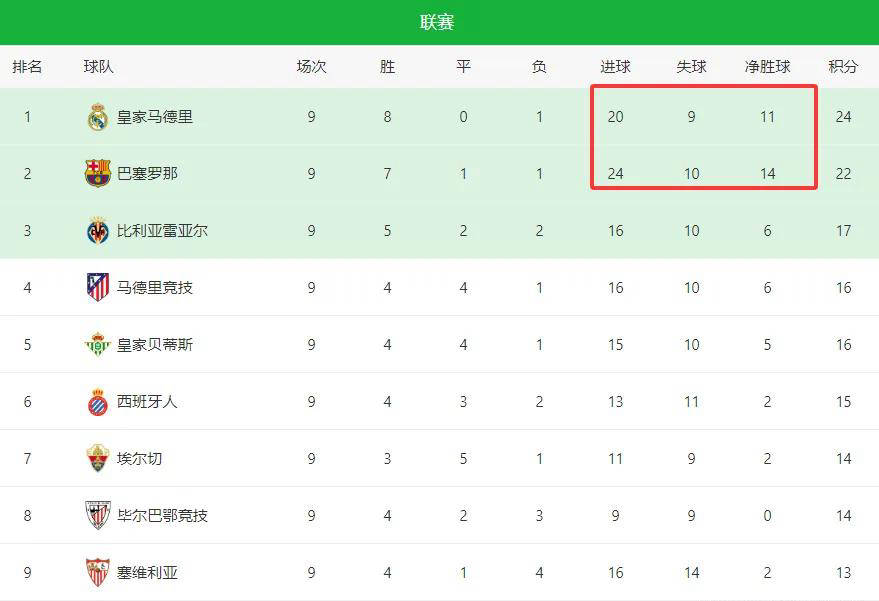The image size is (879, 601).
Task: Click the 净胜球 column header
Action: coord(767,67)
